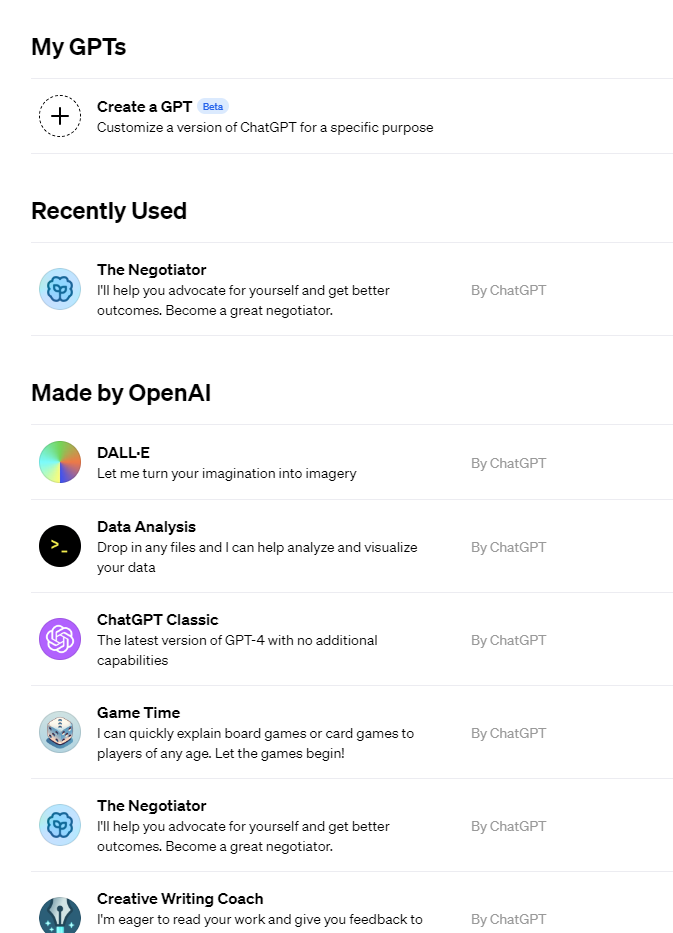Viewport: 673px width, 933px height.
Task: Click By ChatGPT next to DALL·E
Action: [508, 463]
